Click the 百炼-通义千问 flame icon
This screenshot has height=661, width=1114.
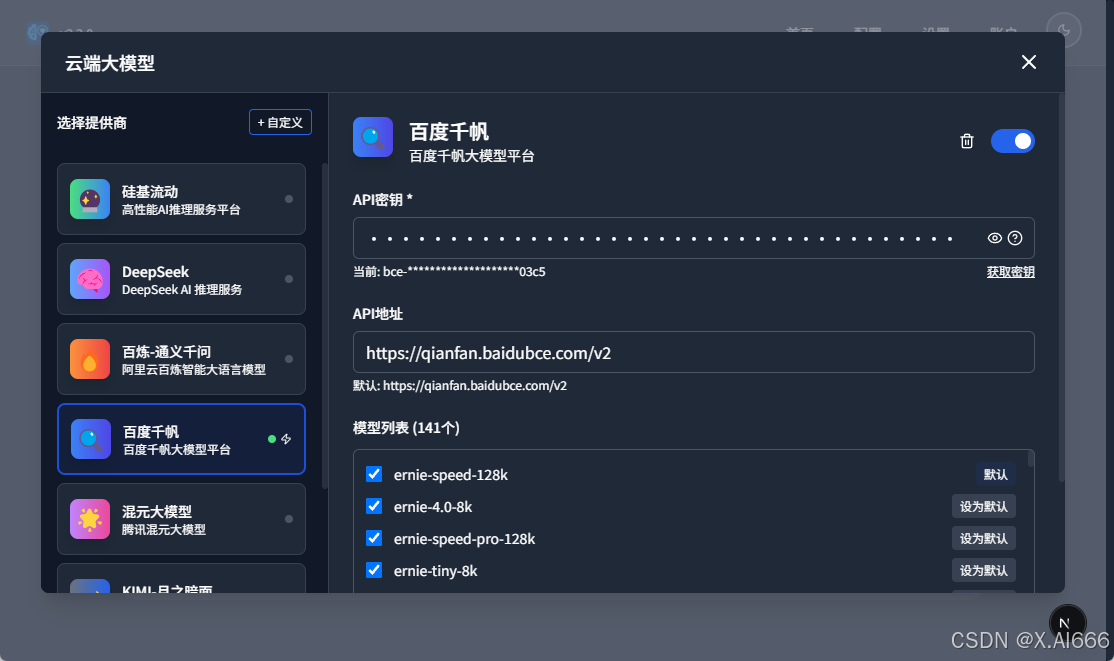[90, 359]
